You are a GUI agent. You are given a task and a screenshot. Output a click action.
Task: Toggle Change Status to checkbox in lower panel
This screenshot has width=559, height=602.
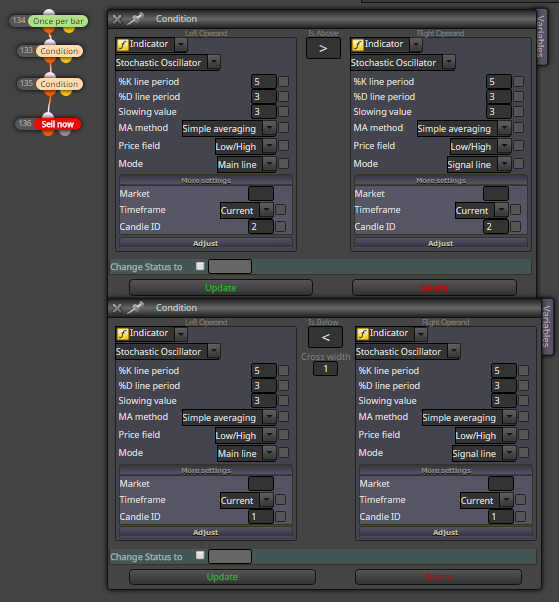pos(200,555)
